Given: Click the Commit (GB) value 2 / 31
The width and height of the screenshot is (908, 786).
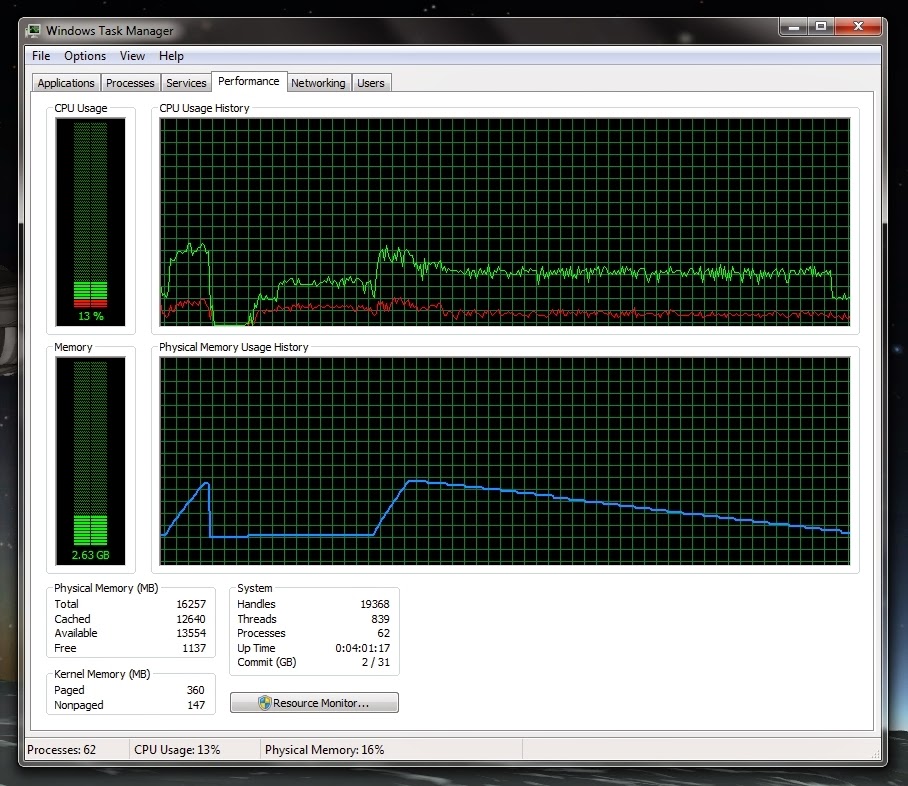Looking at the screenshot, I should tap(376, 662).
